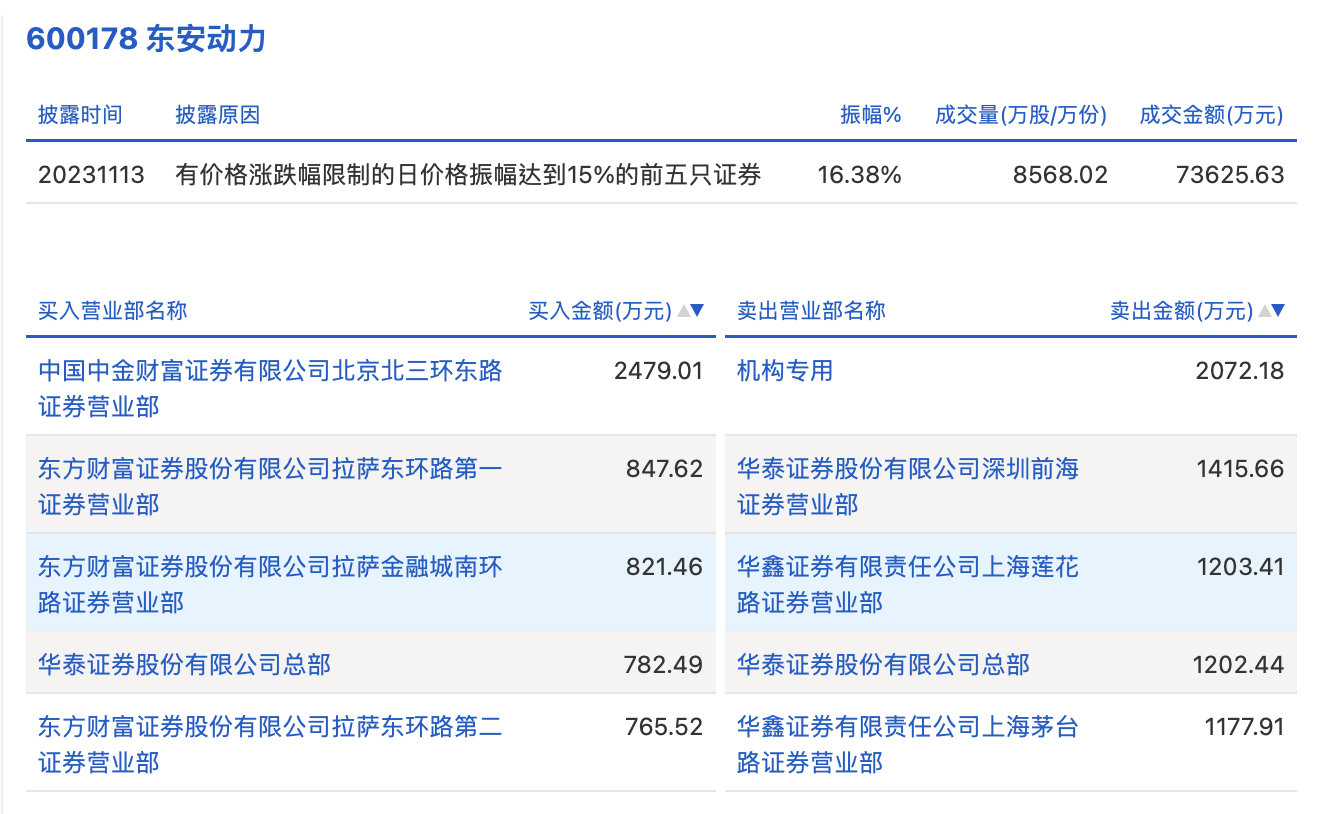
Task: Open 华泰证券股份有限公司总部 in the seller list
Action: (x=883, y=664)
